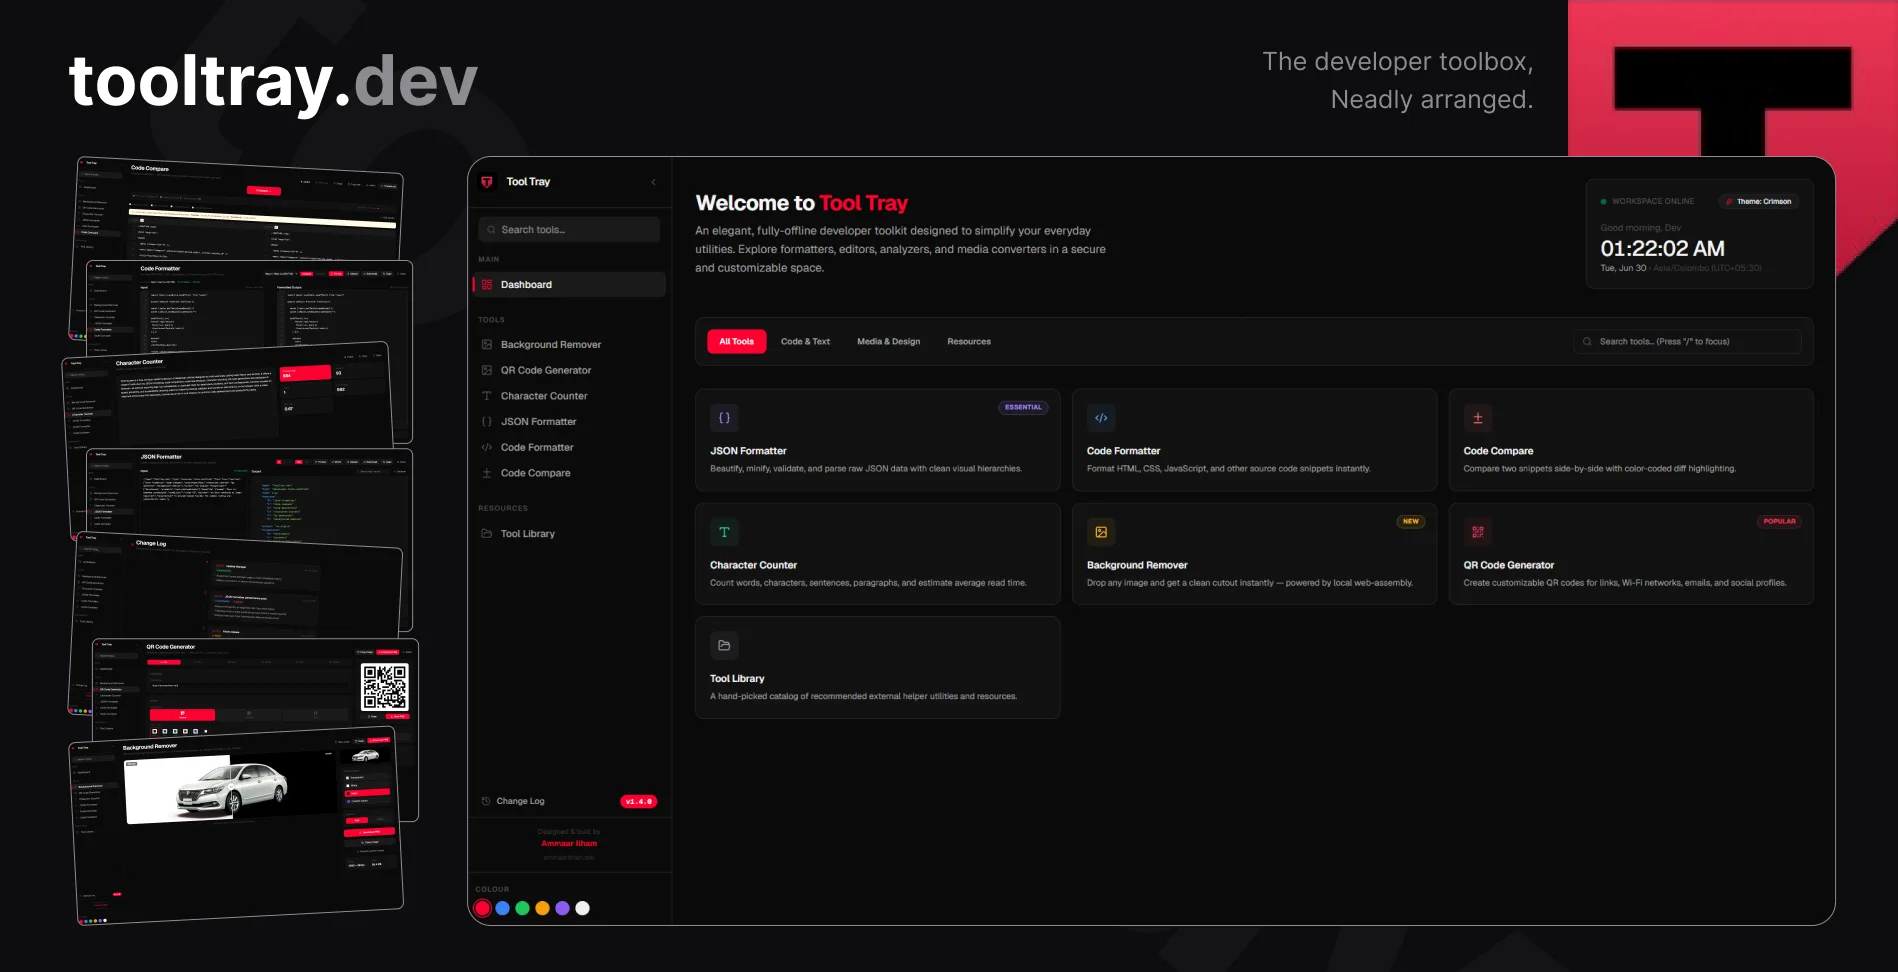Open the Background Remover card

pos(1254,554)
